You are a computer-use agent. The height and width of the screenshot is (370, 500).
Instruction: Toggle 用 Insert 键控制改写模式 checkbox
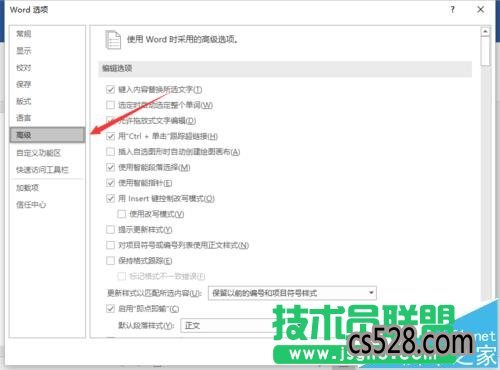[x=110, y=199]
